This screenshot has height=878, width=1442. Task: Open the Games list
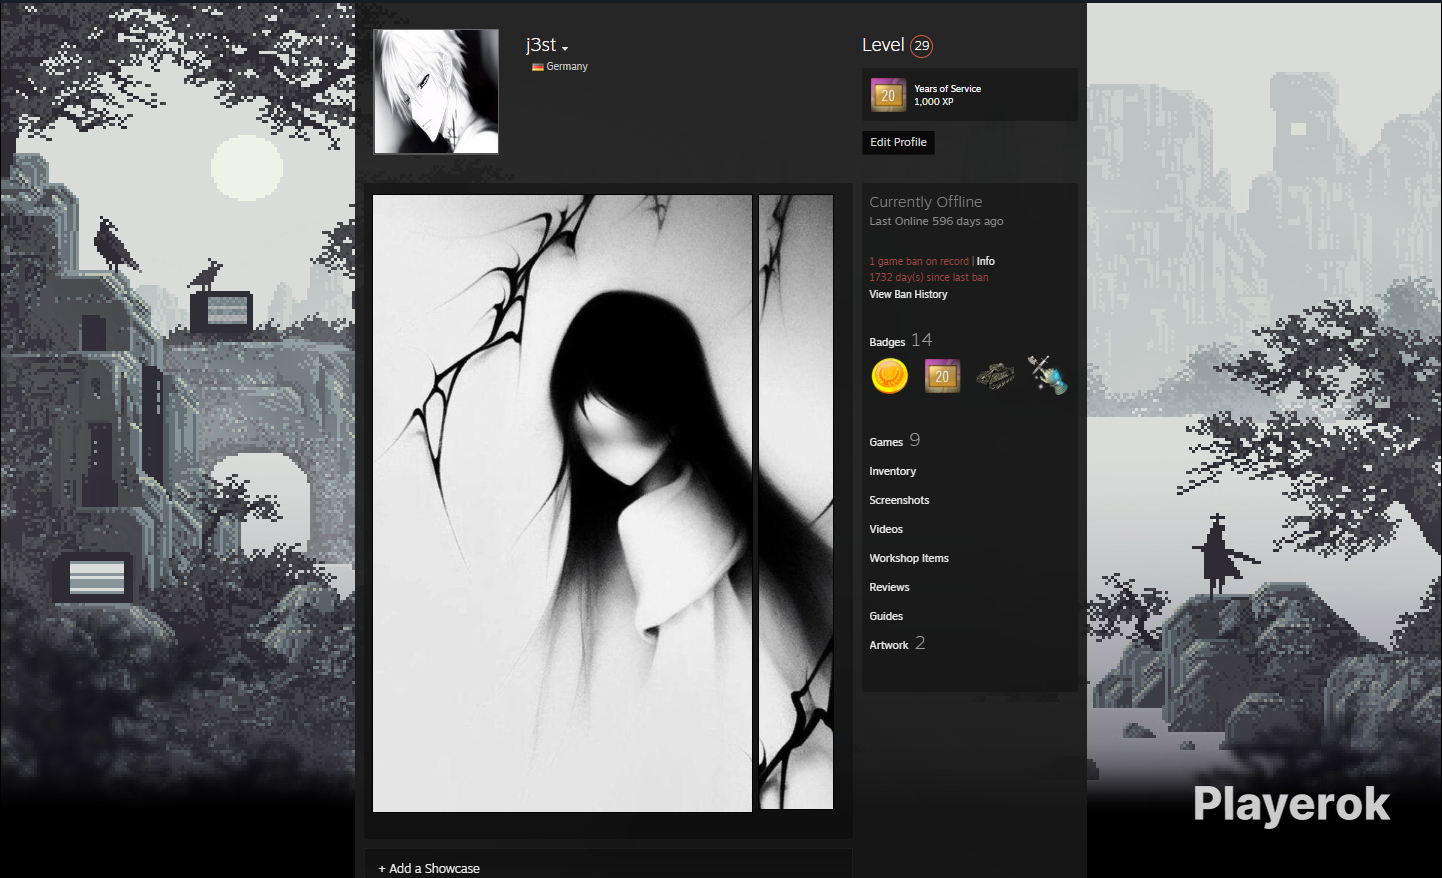tap(894, 441)
